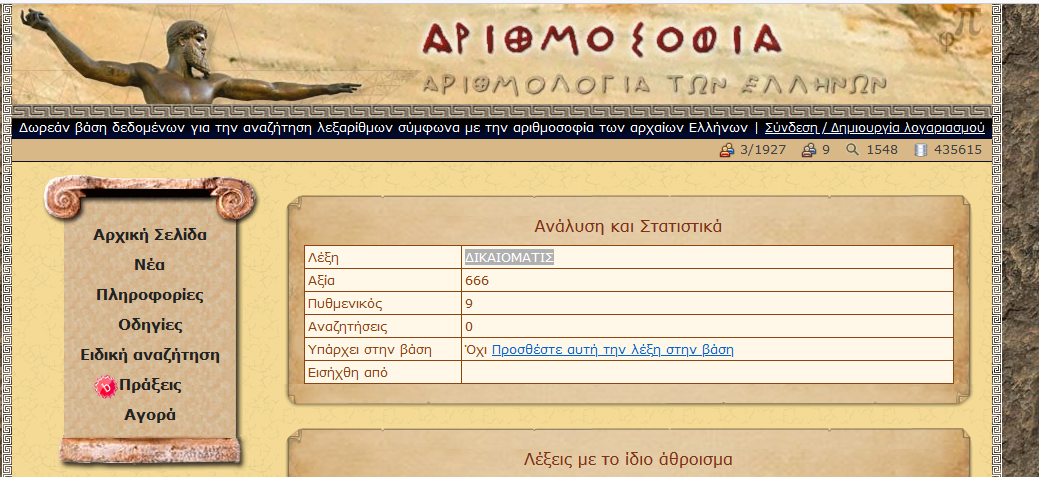Click the Εισήχθη από label

click(348, 372)
